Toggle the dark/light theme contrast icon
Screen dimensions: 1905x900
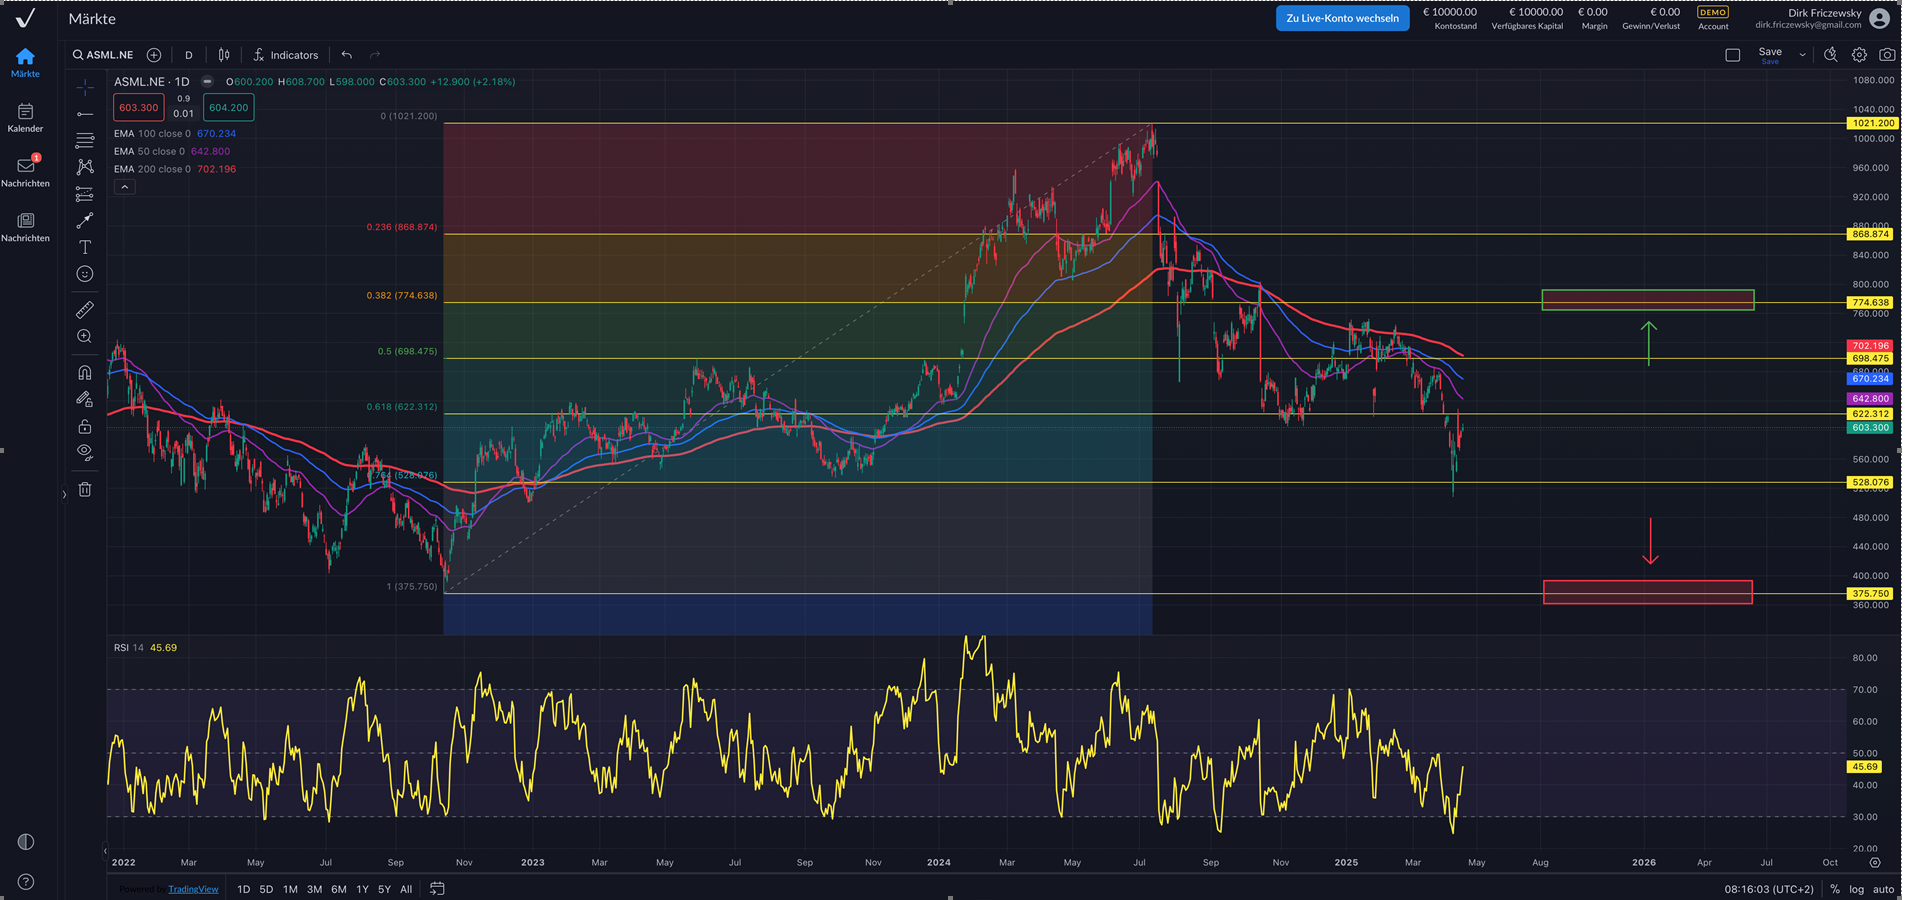point(26,842)
